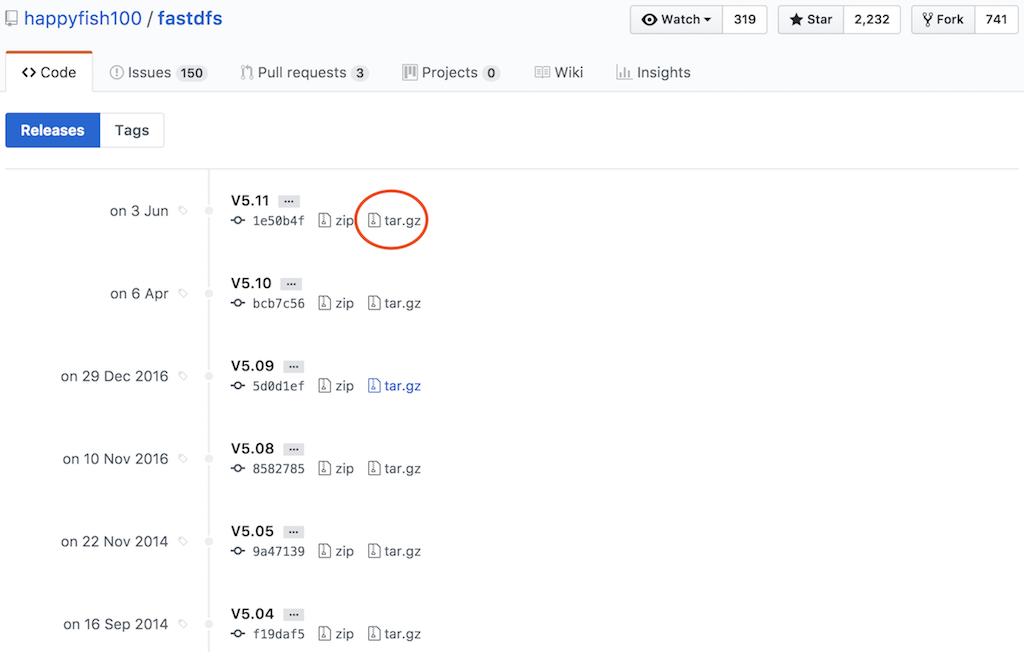Expand V5.09 release notes ellipsis
Screen dimensions: 1024x652
[293, 366]
